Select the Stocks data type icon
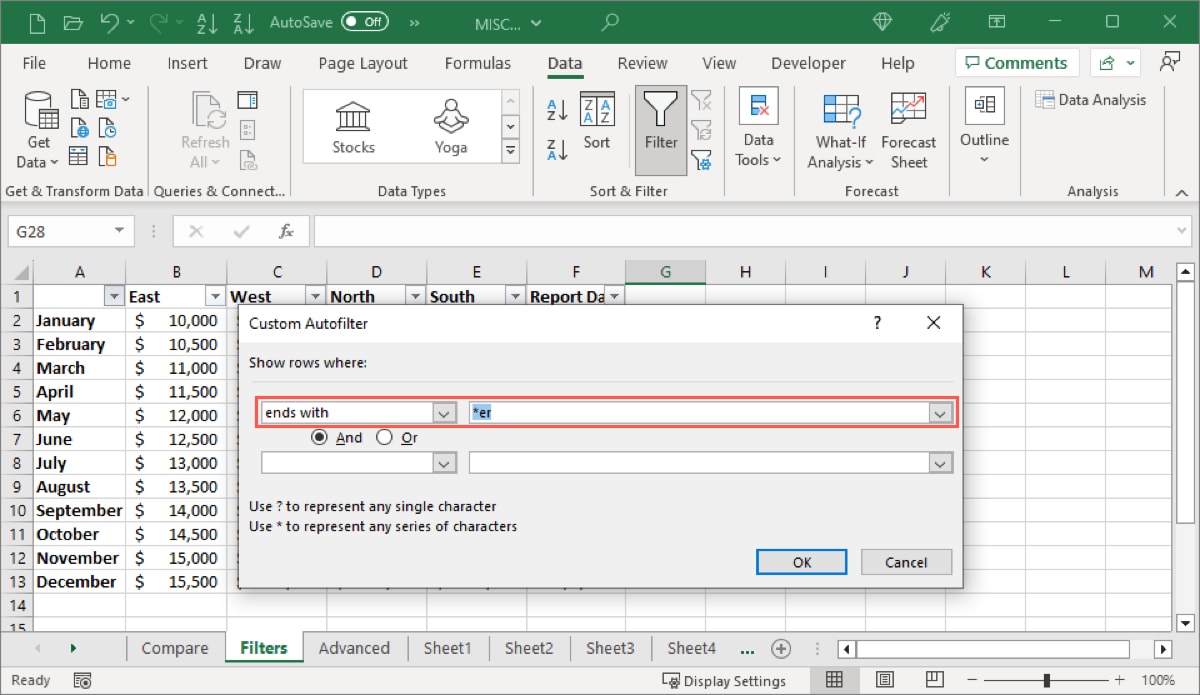Image resolution: width=1200 pixels, height=695 pixels. tap(352, 125)
